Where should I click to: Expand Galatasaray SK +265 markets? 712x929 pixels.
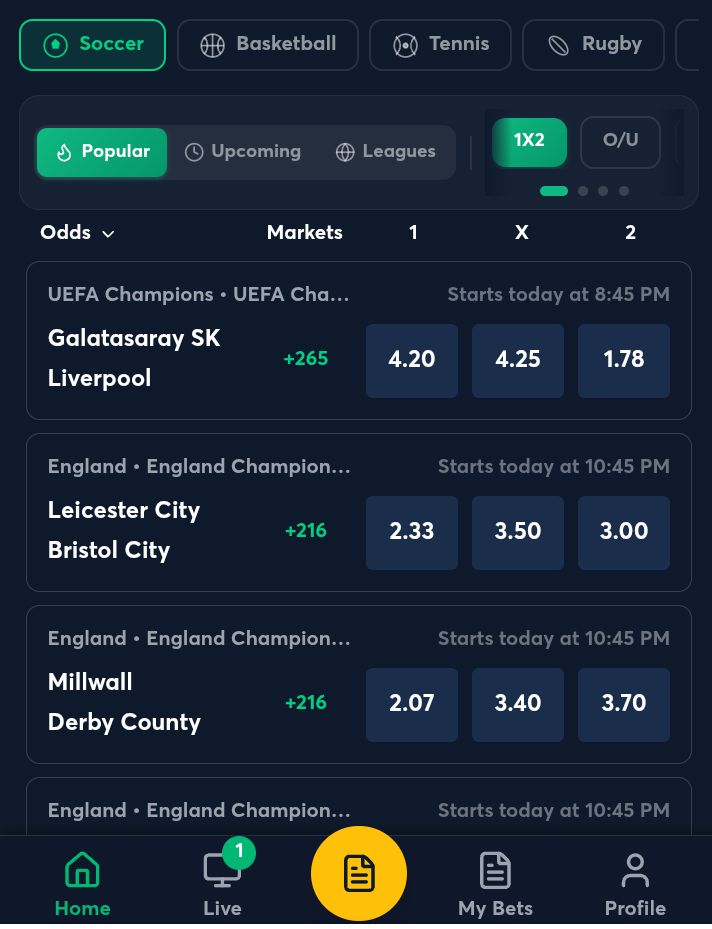point(305,359)
